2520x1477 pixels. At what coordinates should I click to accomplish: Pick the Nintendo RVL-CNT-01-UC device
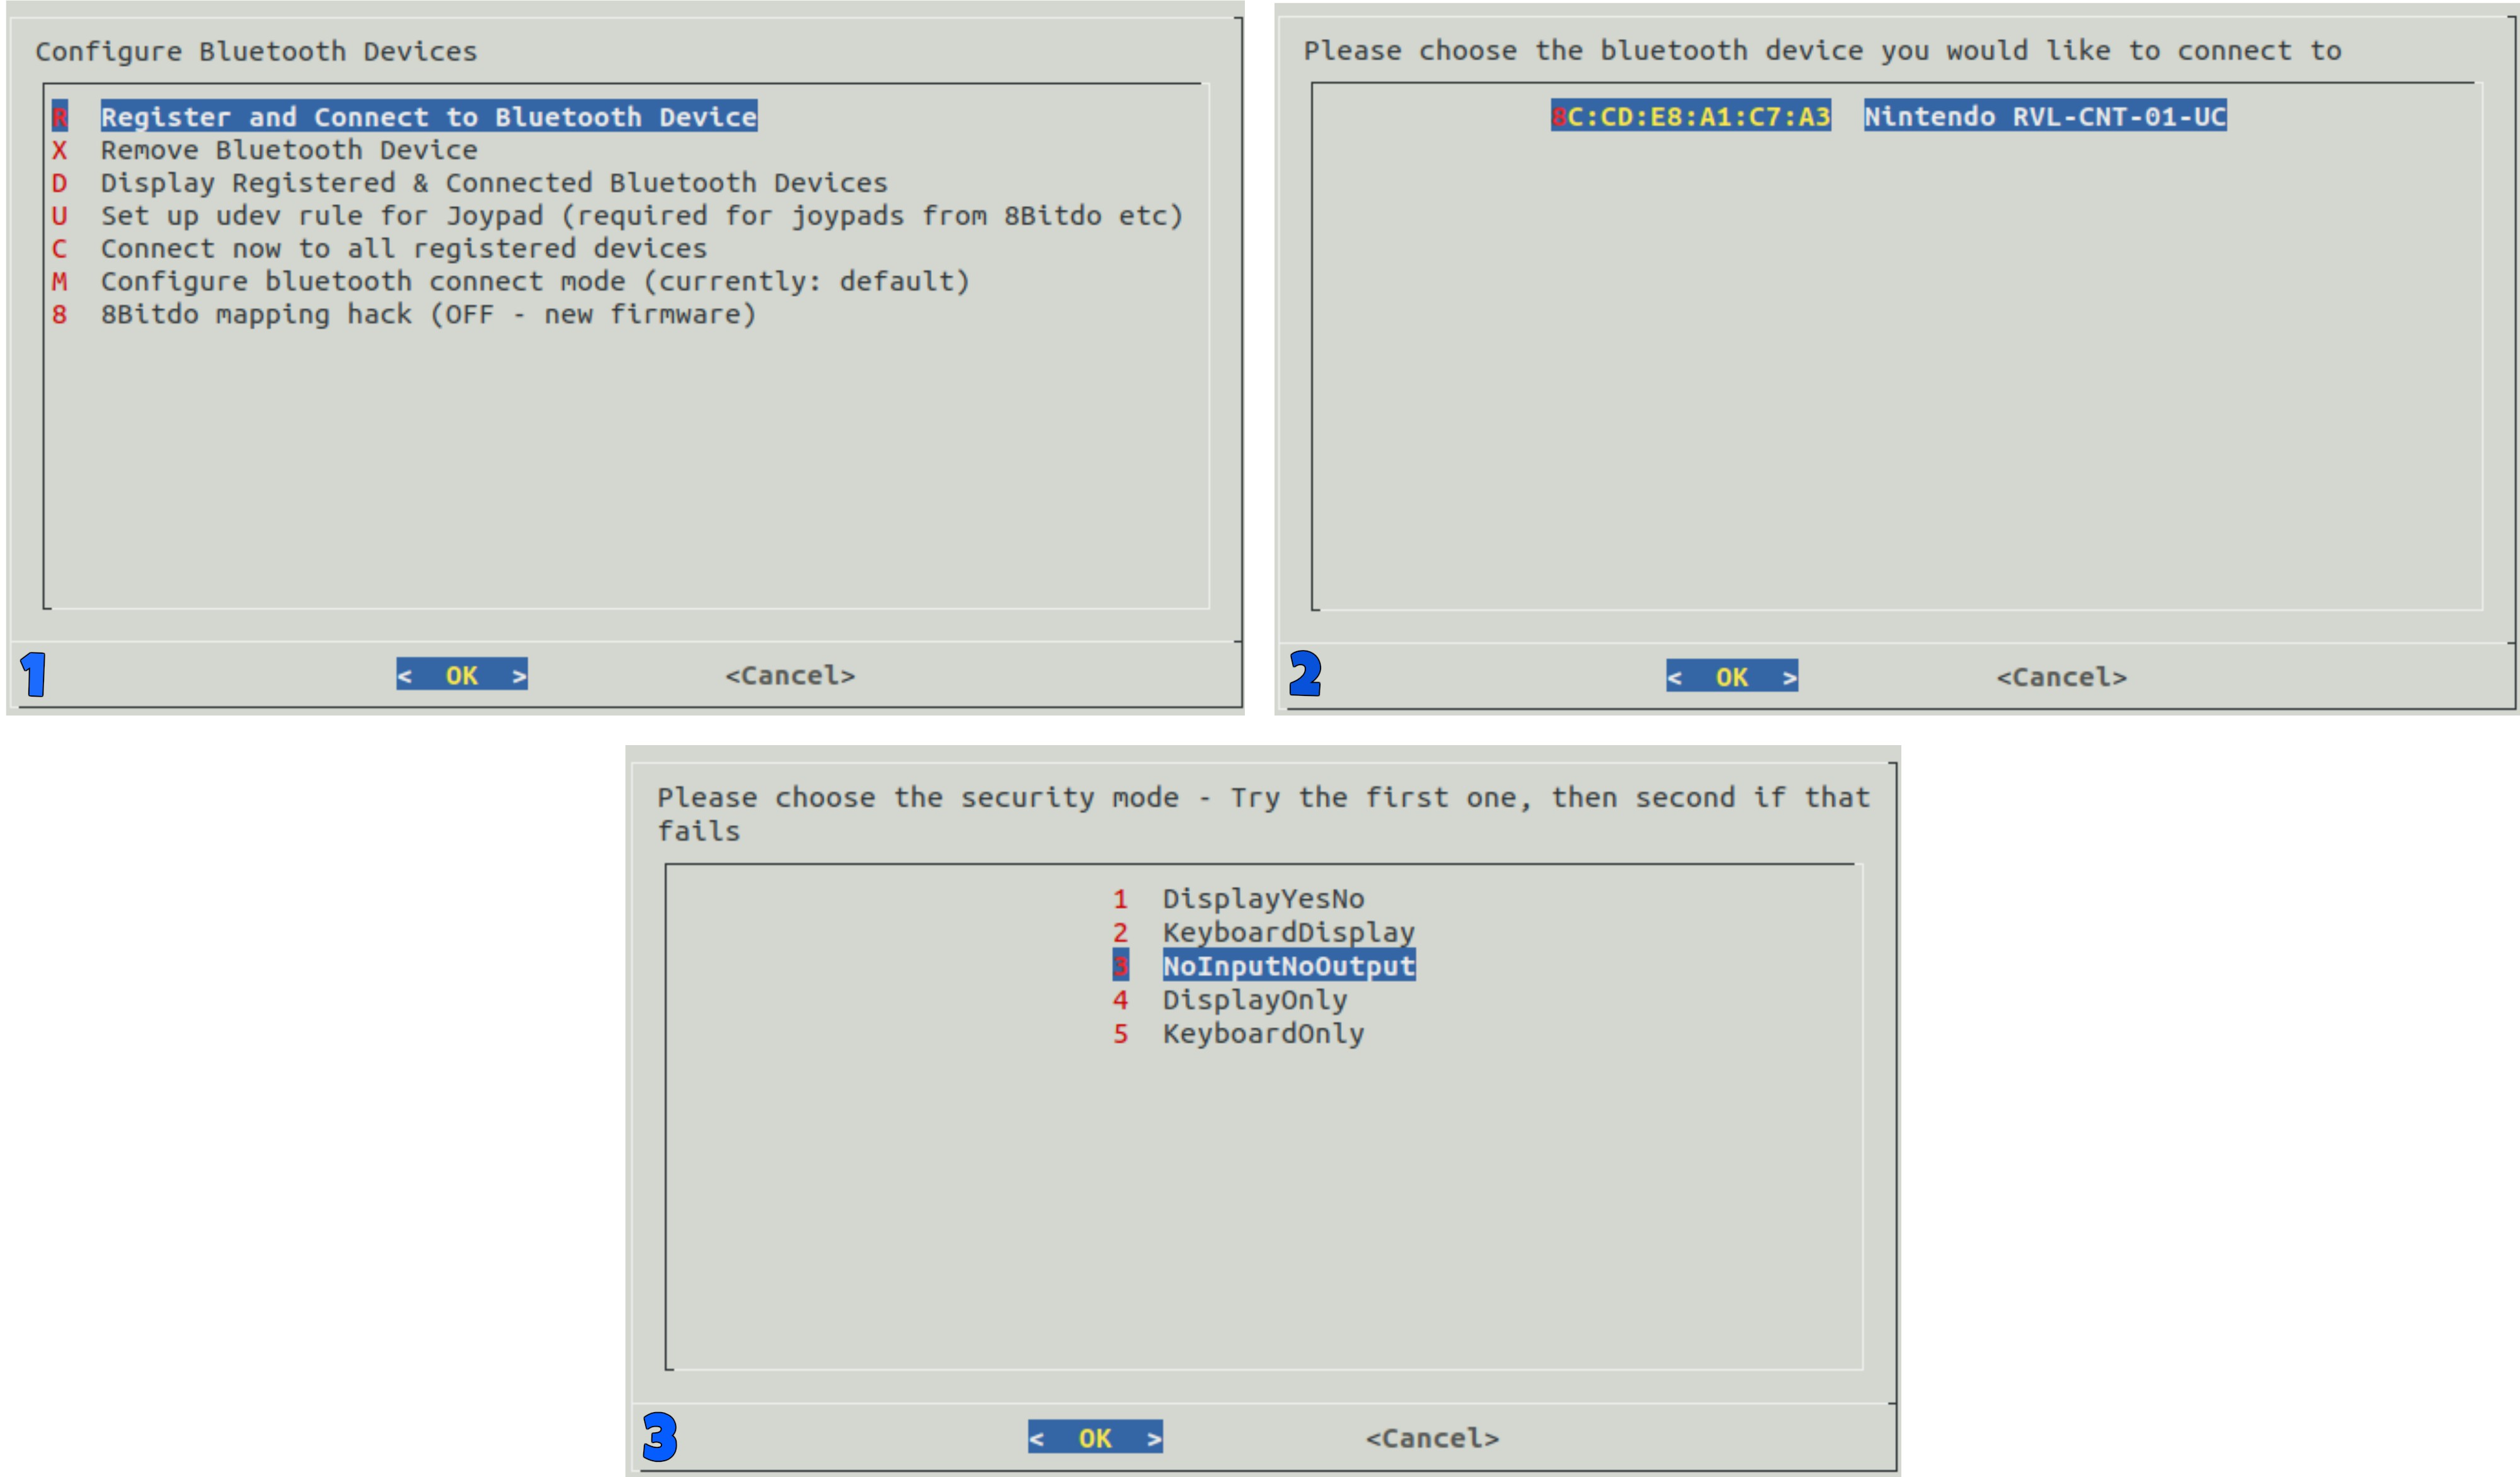pyautogui.click(x=2044, y=117)
